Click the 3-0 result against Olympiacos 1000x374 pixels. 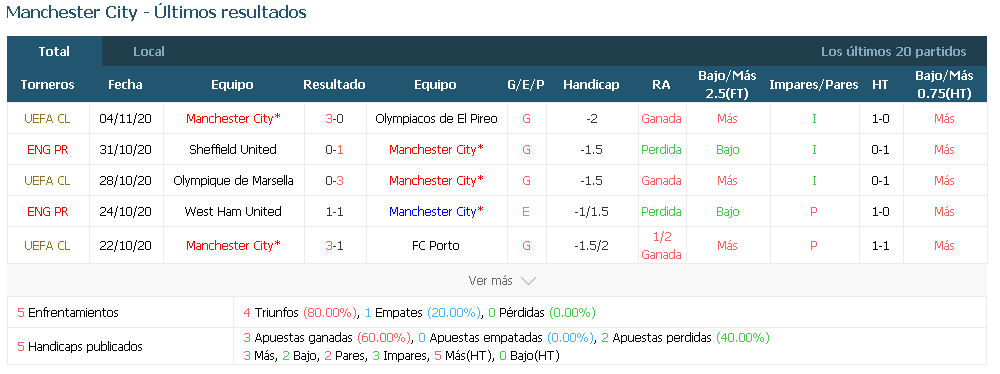pyautogui.click(x=334, y=119)
